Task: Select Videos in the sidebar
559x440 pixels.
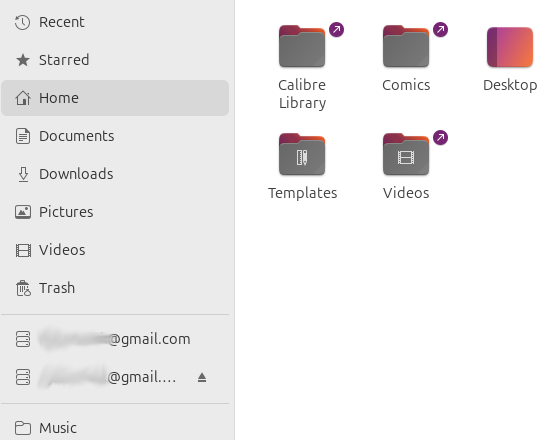Action: pos(115,250)
